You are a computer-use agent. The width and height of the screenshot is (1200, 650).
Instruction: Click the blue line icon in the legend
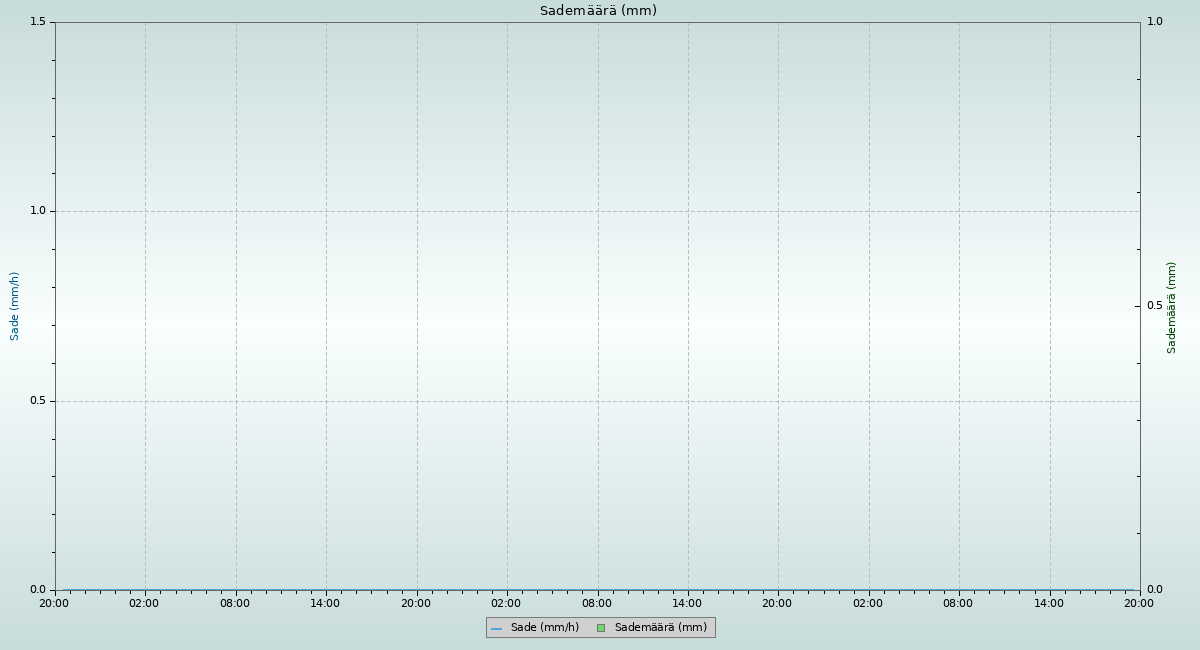[496, 628]
